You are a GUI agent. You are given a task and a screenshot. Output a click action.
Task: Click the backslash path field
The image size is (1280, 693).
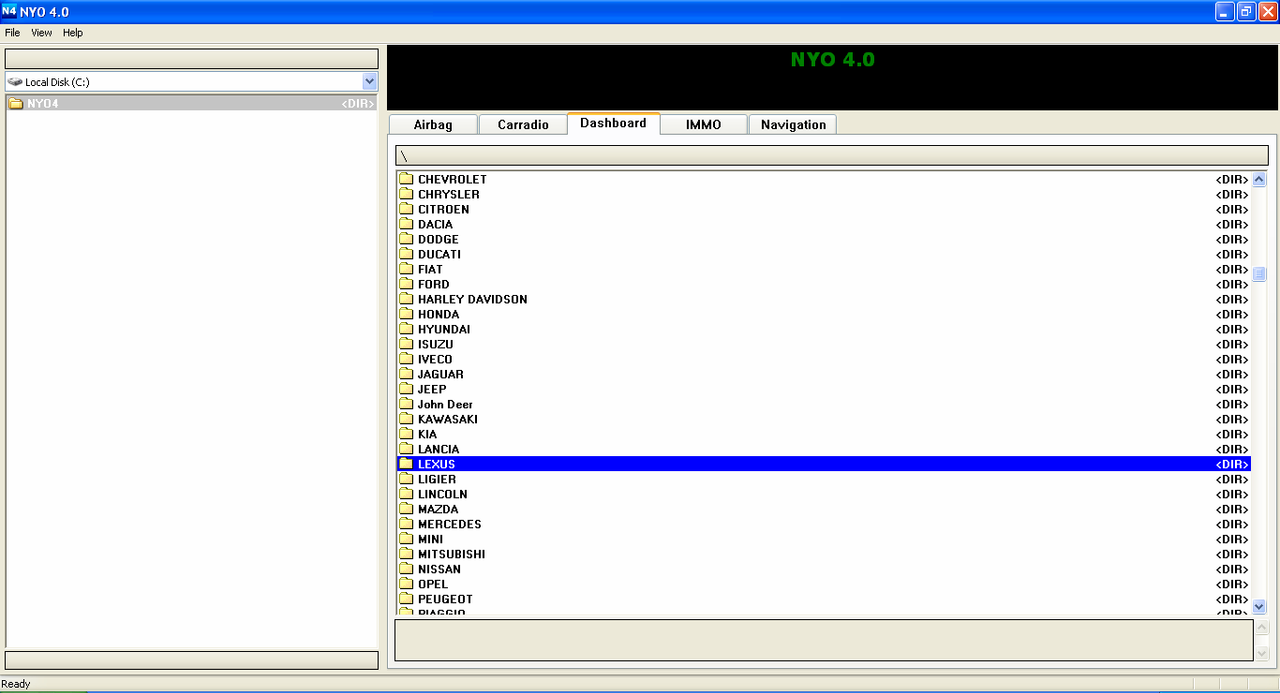pyautogui.click(x=832, y=156)
